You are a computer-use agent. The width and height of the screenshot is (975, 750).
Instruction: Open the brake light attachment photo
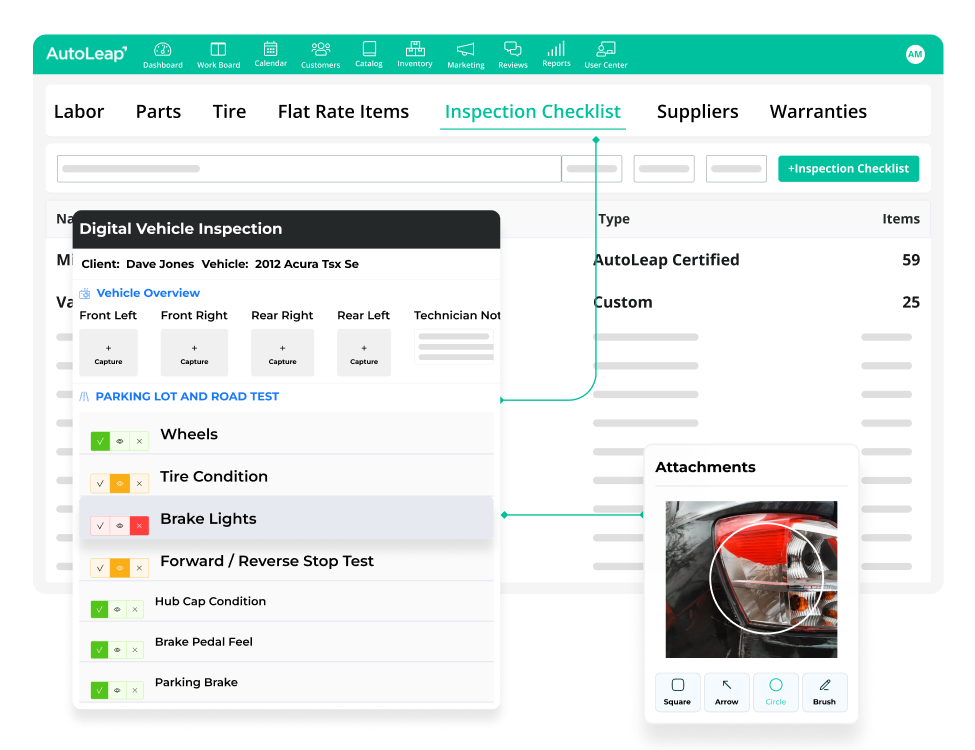(x=751, y=579)
